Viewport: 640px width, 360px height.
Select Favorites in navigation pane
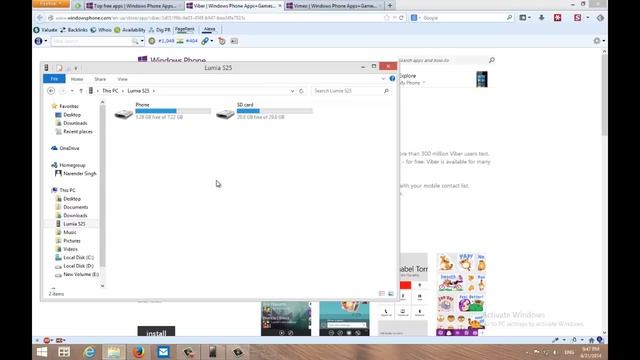pyautogui.click(x=69, y=106)
